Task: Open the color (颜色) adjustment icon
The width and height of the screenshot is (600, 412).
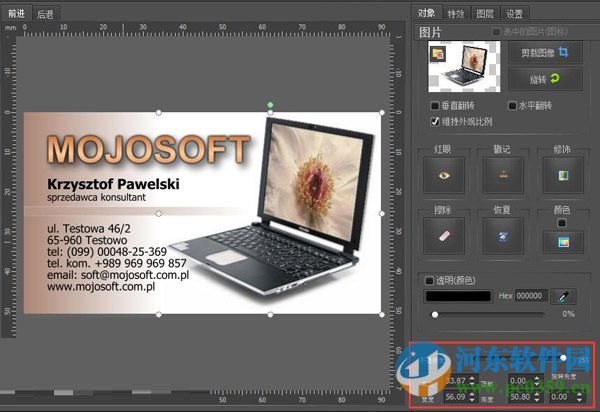Action: 563,242
